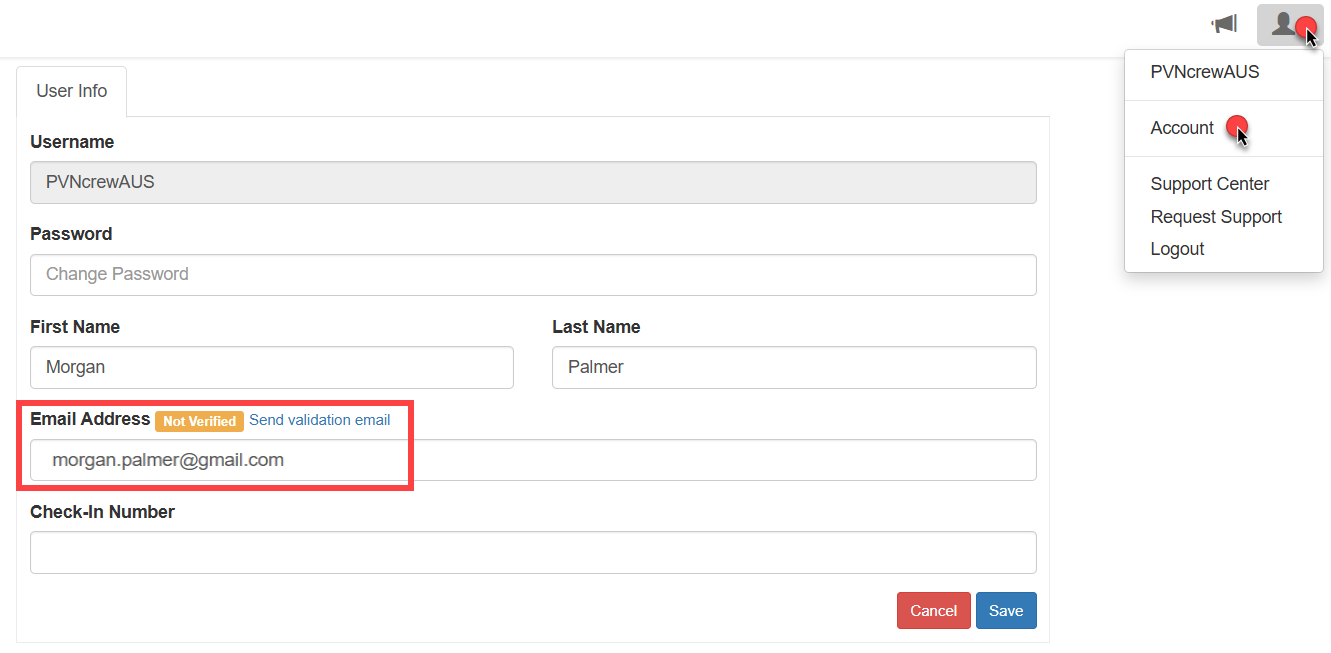Choose Request Support in the dropdown menu
This screenshot has width=1331, height=653.
1216,216
